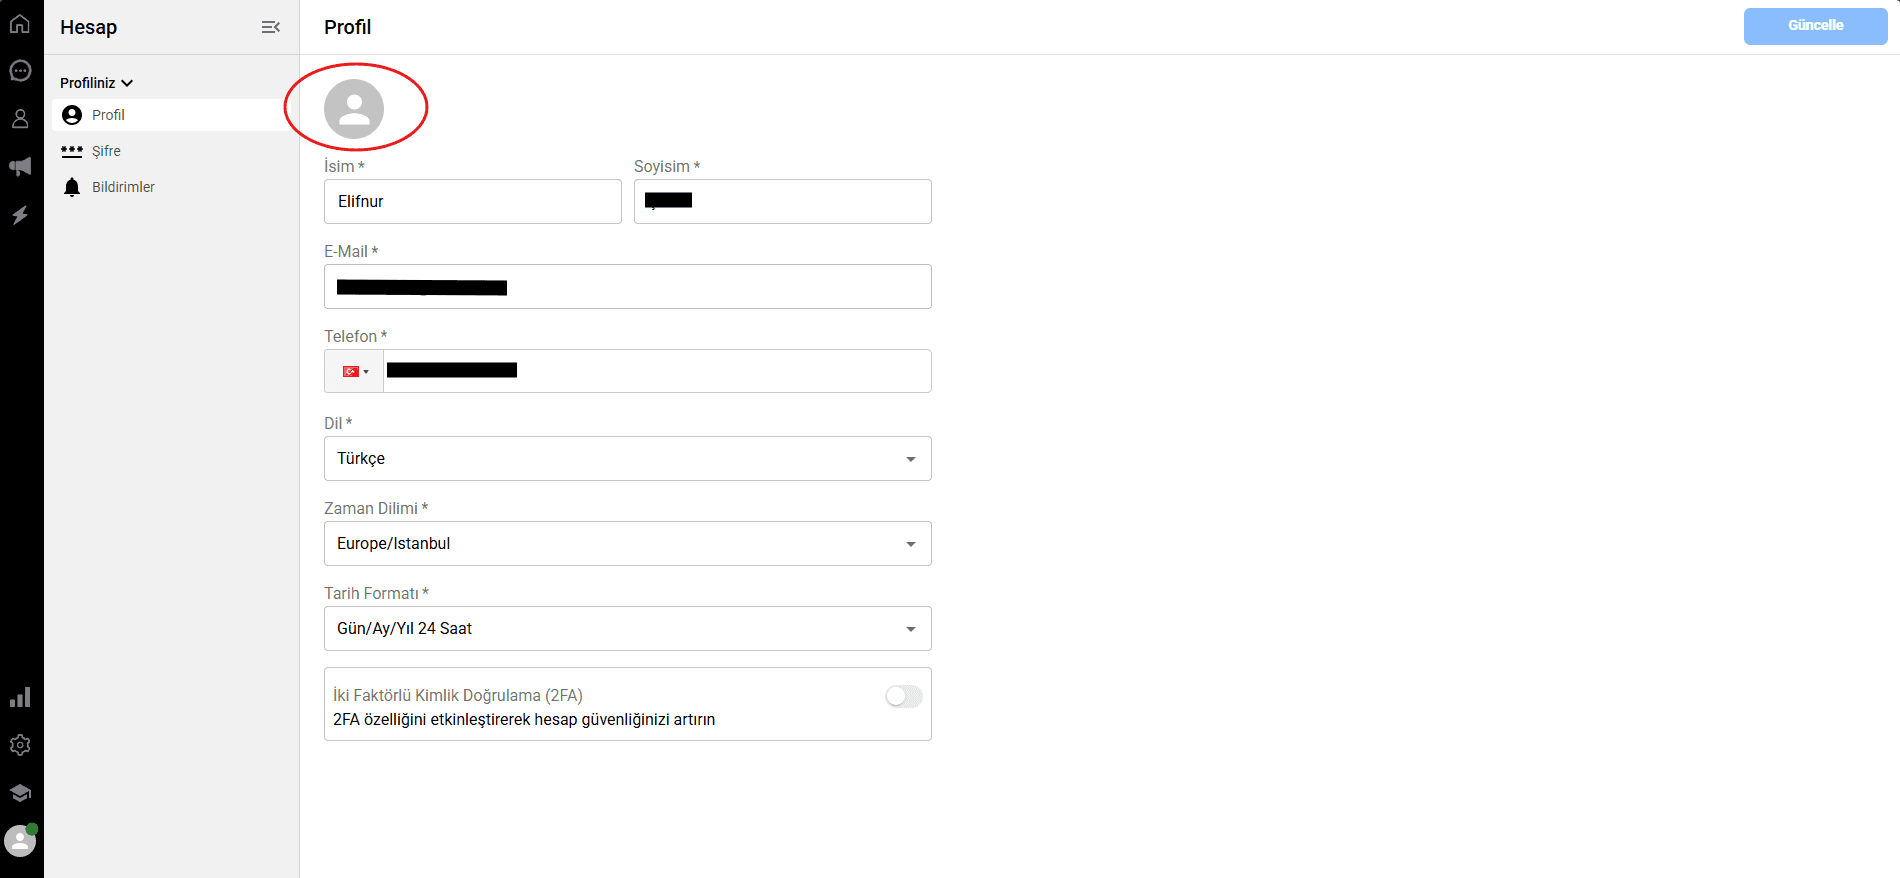Expand the Dil language dropdown

coord(628,458)
